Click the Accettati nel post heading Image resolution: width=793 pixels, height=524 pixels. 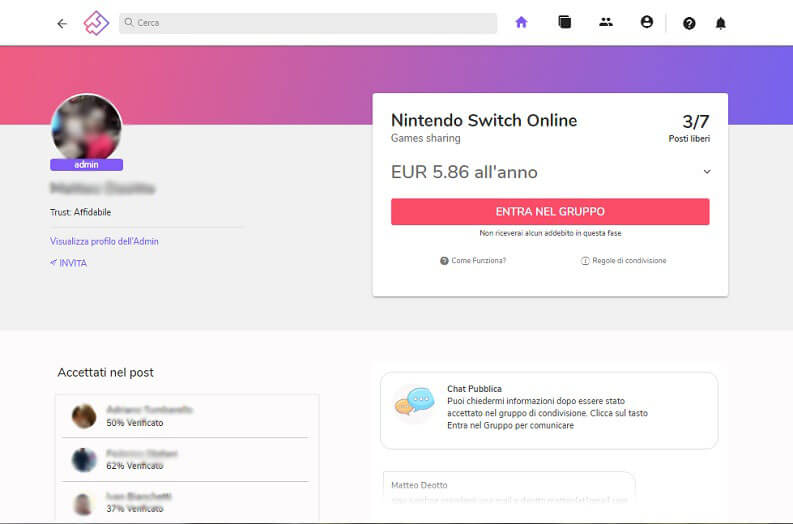tap(106, 372)
